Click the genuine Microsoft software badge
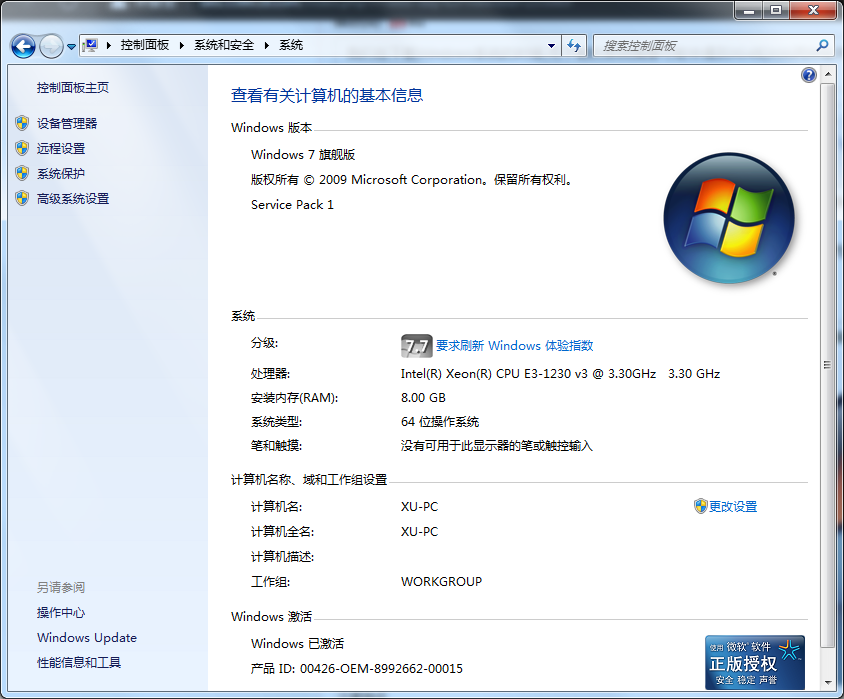Viewport: 844px width, 699px height. click(755, 660)
